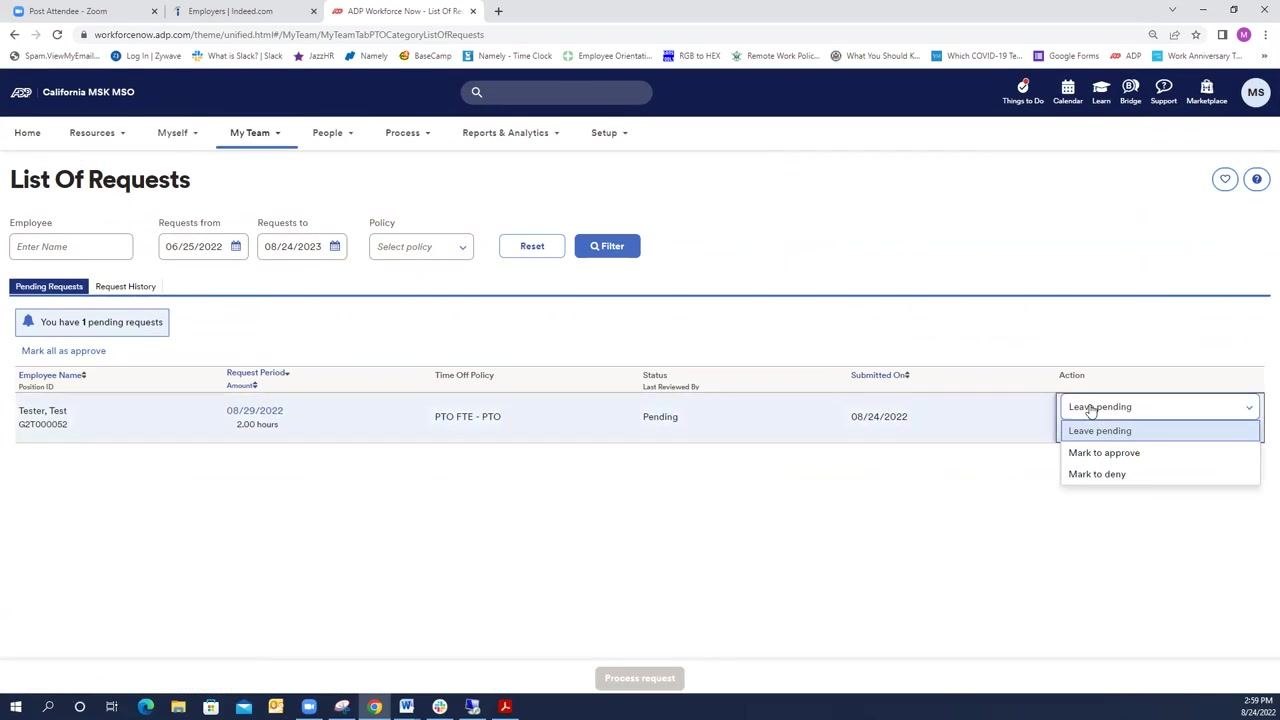Choose Mark to deny option
Viewport: 1280px width, 720px height.
[x=1160, y=474]
